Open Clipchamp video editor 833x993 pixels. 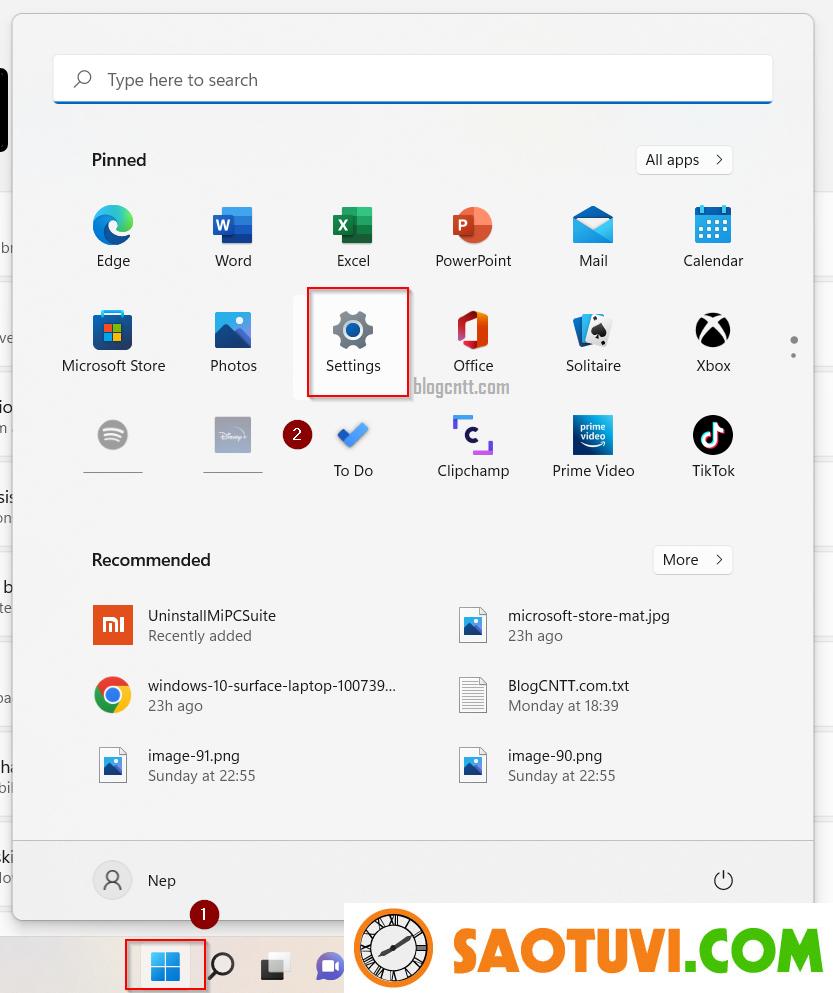pyautogui.click(x=473, y=447)
